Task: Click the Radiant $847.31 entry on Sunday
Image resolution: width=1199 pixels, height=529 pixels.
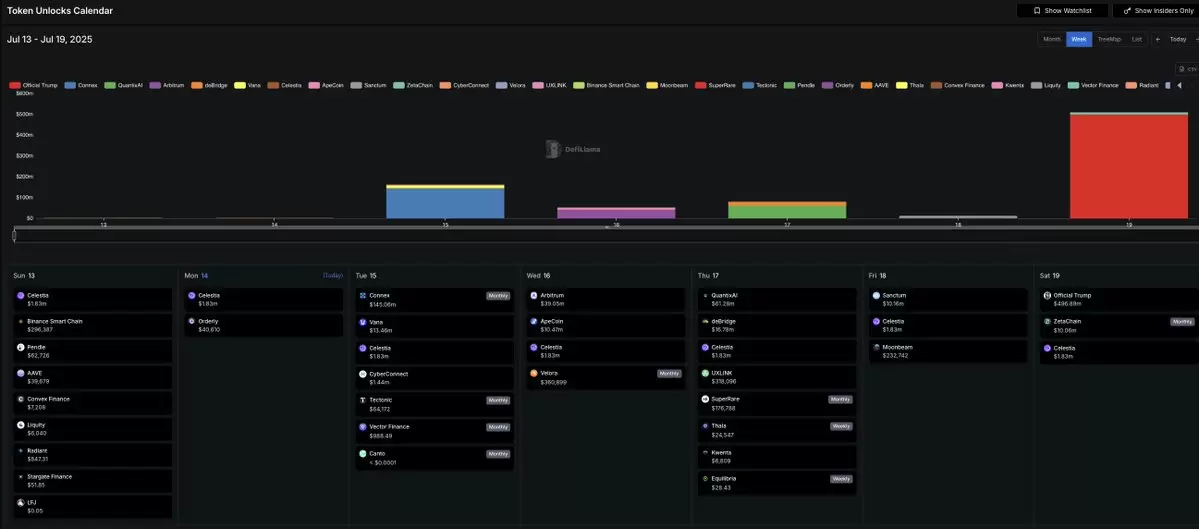Action: (x=93, y=455)
